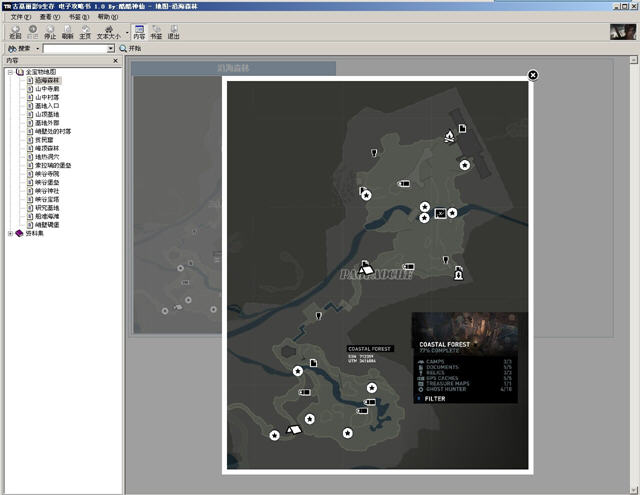640x495 pixels.
Task: Open the search box dropdown list
Action: point(111,49)
